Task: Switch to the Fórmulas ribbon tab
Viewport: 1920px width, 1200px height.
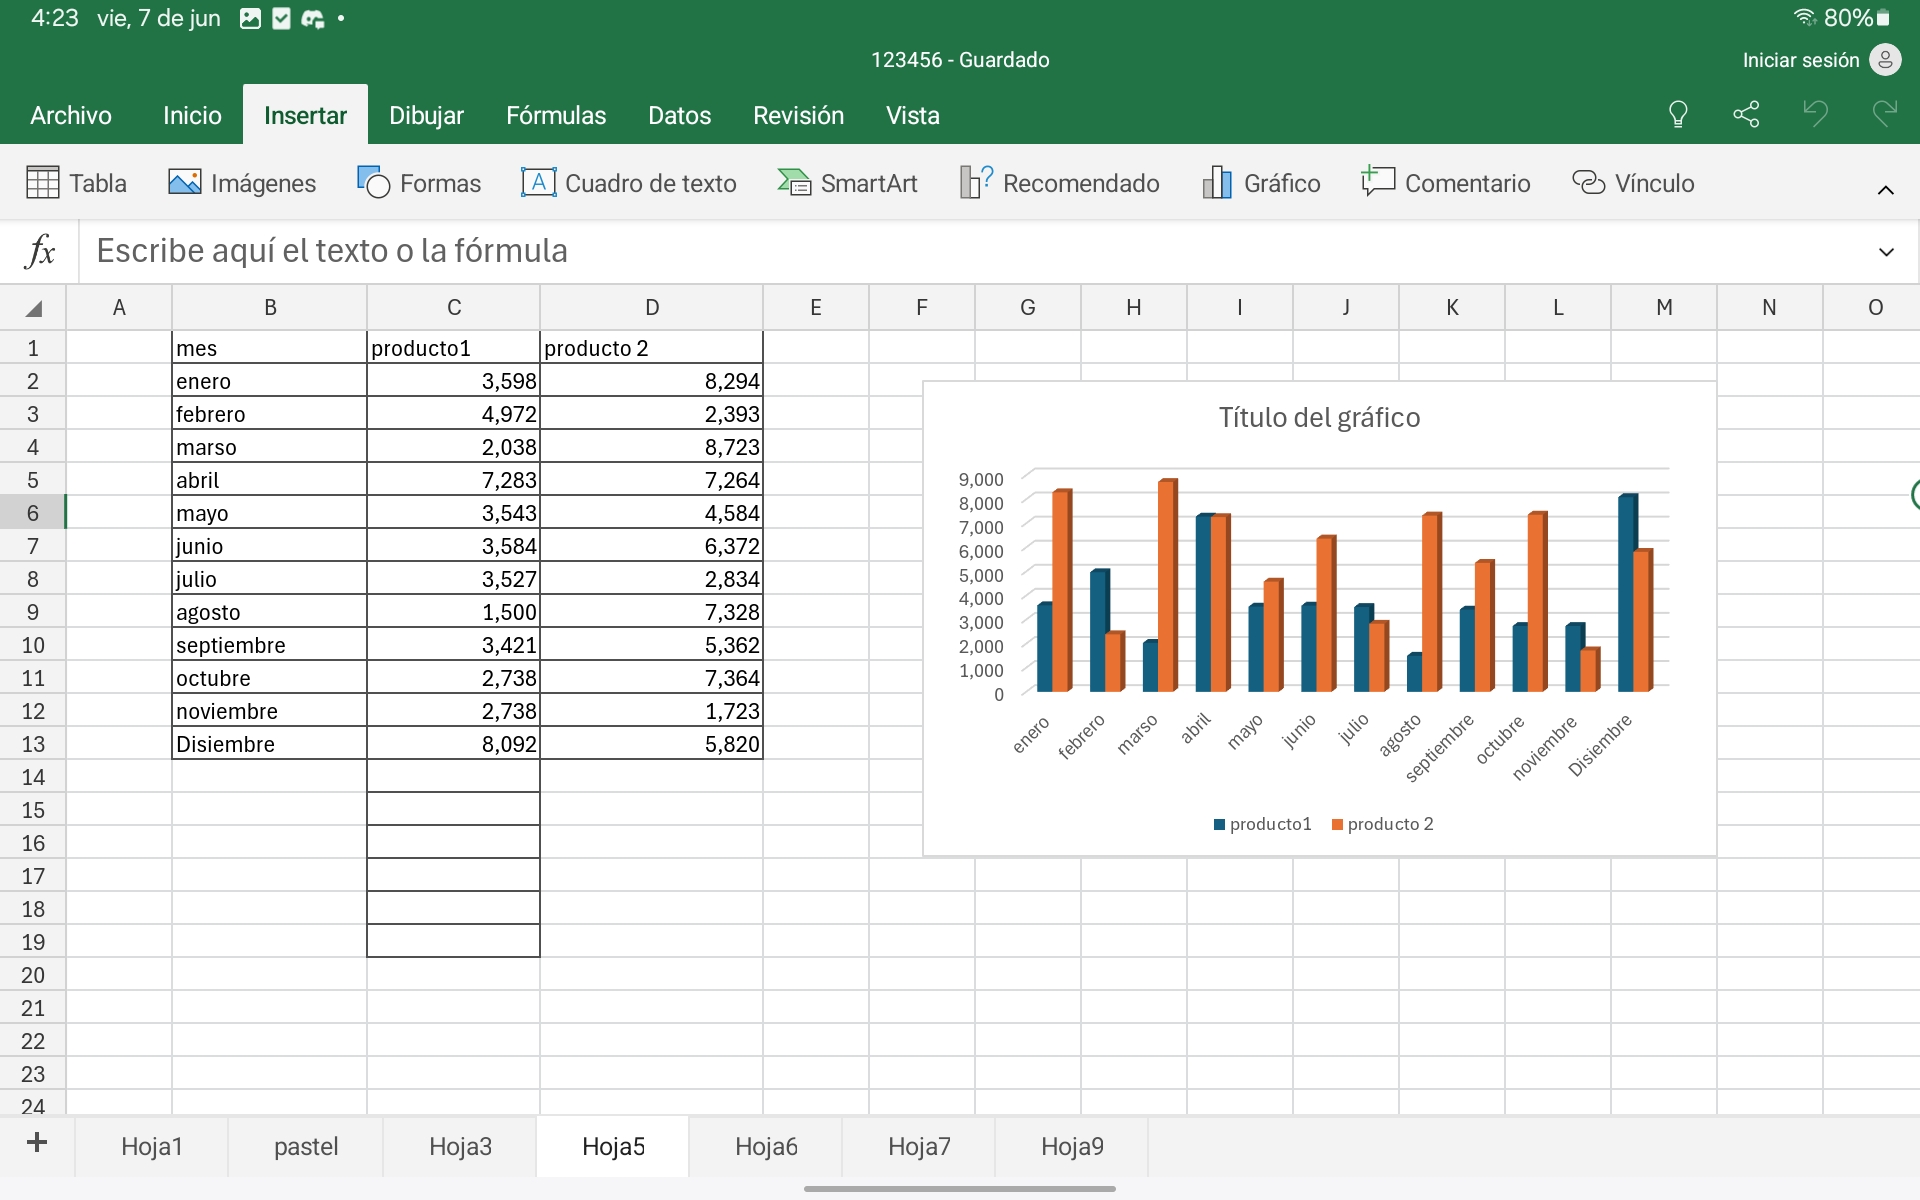Action: click(556, 115)
